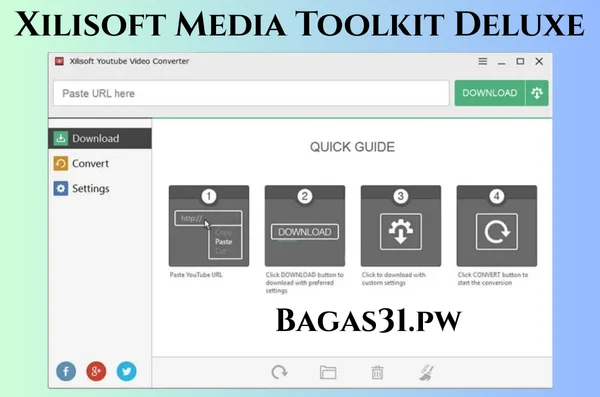Select the Download tab in sidebar
The height and width of the screenshot is (397, 600).
click(100, 138)
